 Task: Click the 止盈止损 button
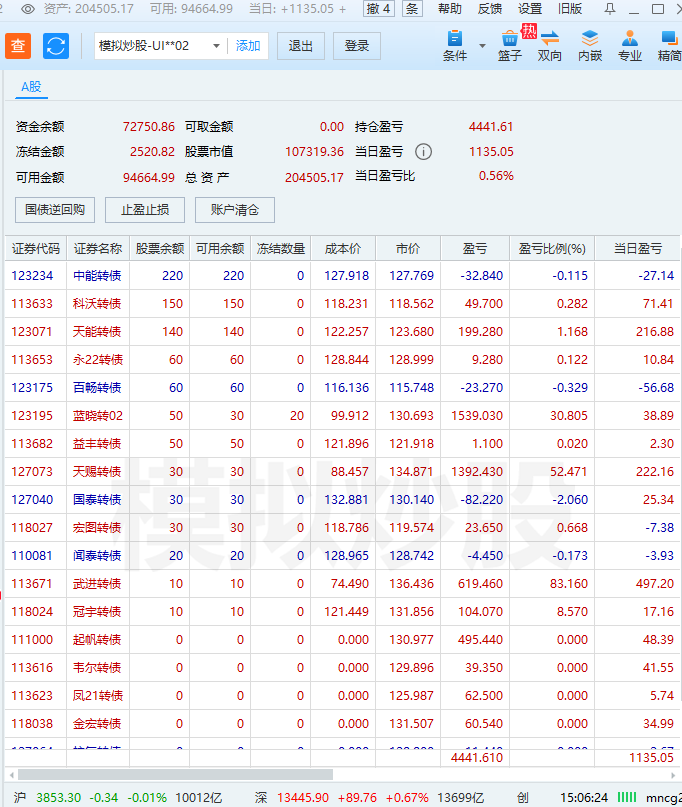(145, 210)
